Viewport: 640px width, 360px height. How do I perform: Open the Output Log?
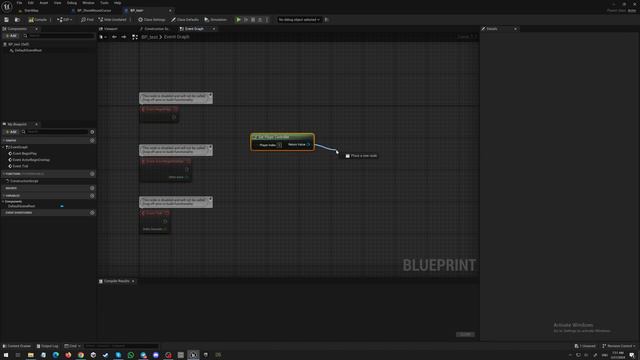point(48,346)
